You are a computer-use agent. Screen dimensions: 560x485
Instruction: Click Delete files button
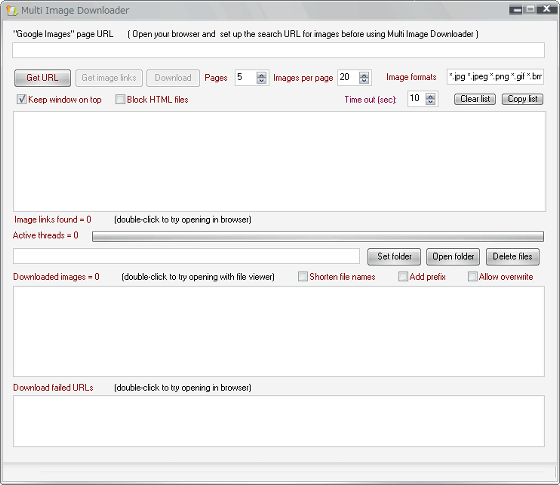tap(512, 257)
